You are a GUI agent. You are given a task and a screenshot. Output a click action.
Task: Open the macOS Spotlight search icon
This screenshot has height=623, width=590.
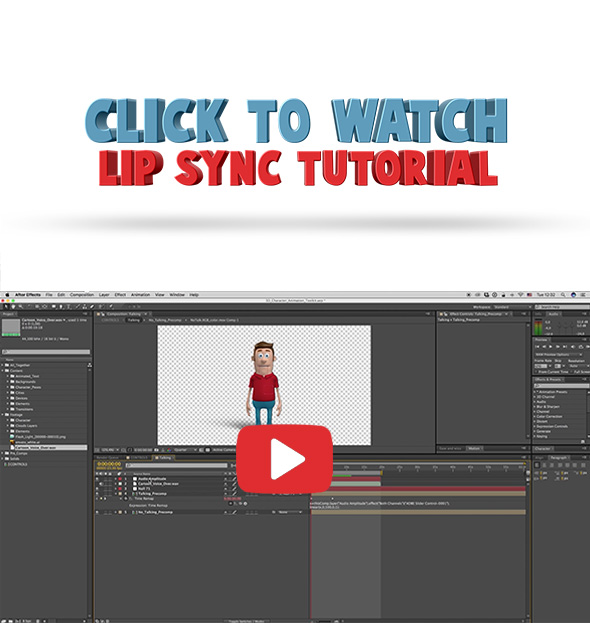pos(563,294)
